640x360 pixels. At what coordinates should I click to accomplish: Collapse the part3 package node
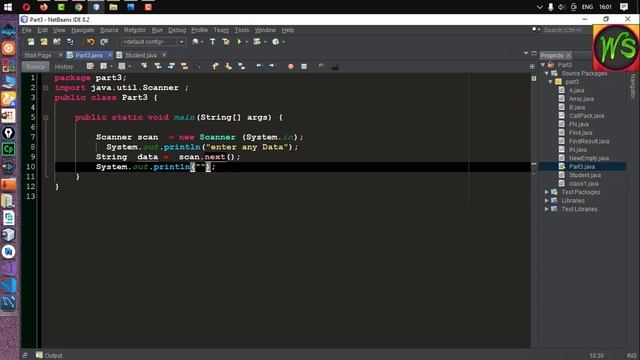coord(550,82)
